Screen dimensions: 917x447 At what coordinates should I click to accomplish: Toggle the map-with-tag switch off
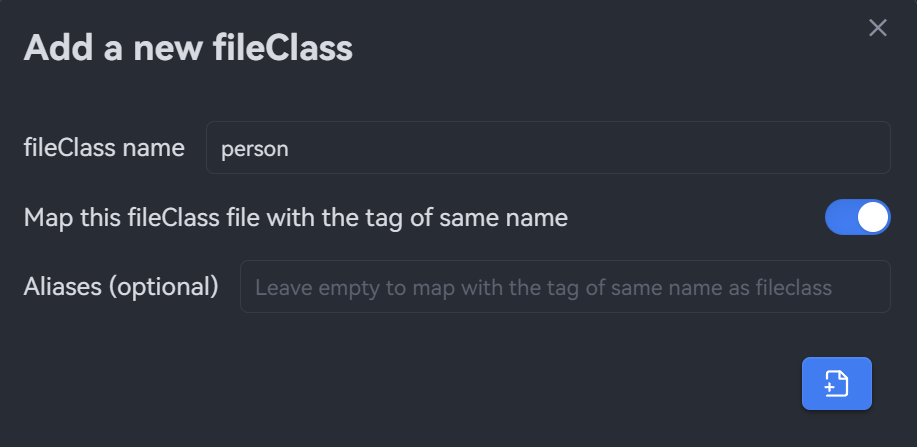(x=857, y=217)
